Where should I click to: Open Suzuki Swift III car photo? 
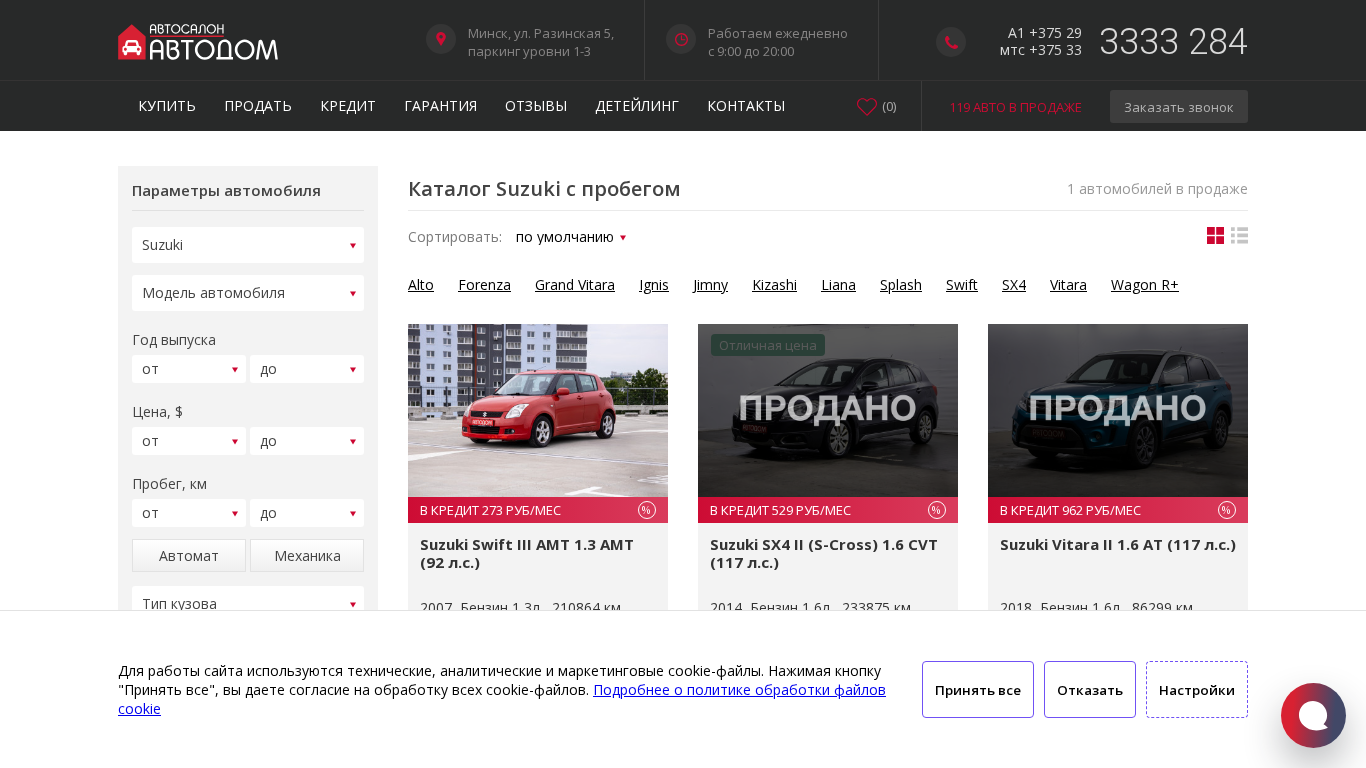click(538, 410)
